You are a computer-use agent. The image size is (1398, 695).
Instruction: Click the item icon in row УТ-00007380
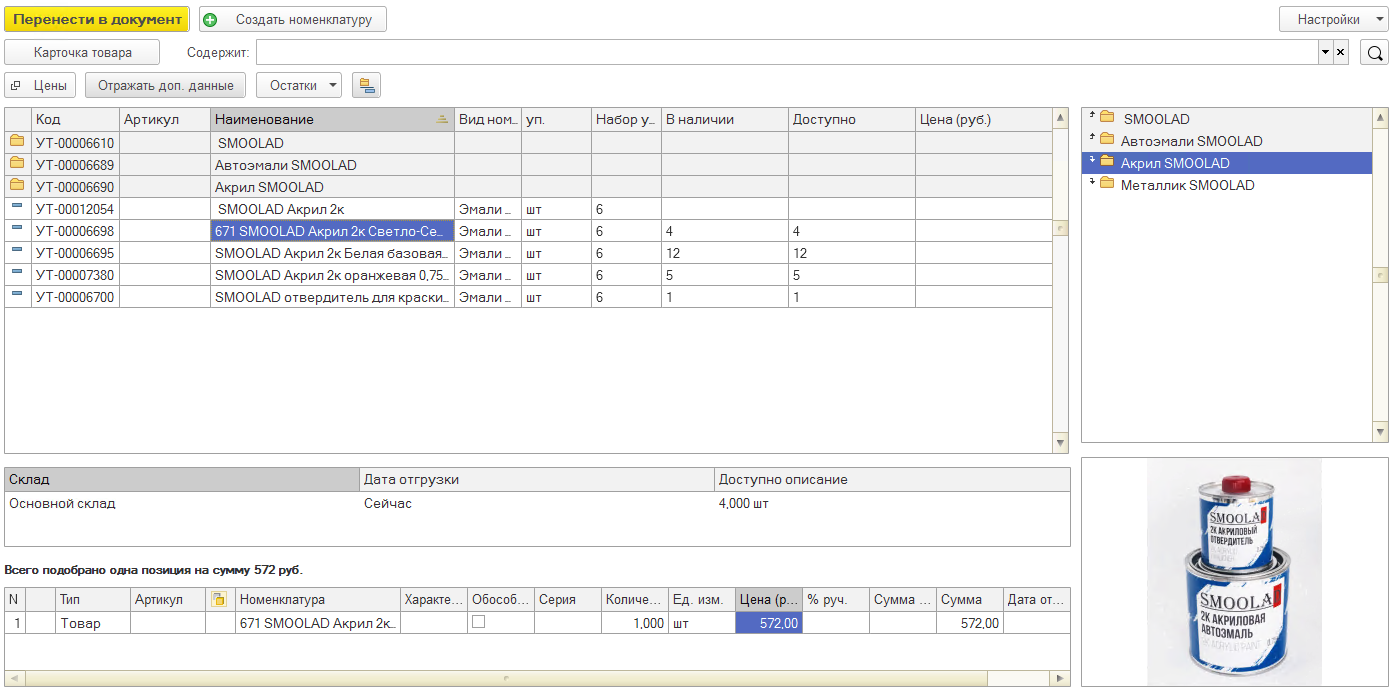[17, 274]
